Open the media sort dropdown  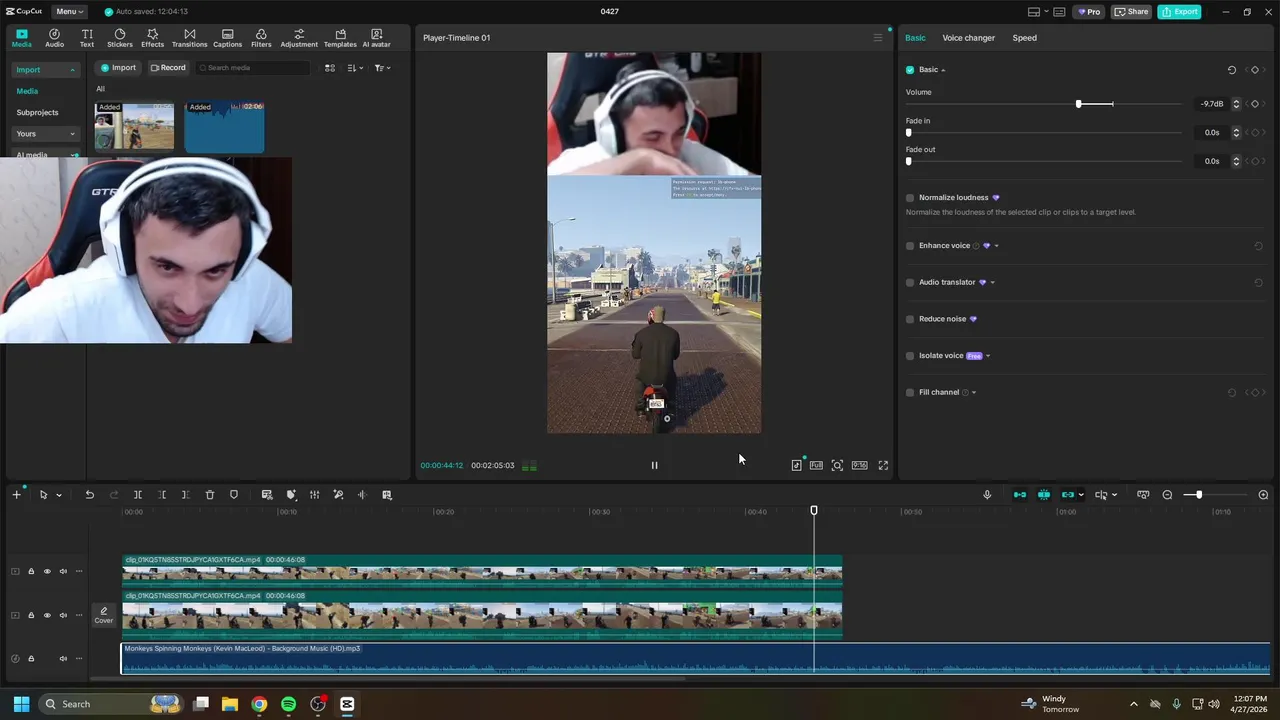[x=355, y=68]
